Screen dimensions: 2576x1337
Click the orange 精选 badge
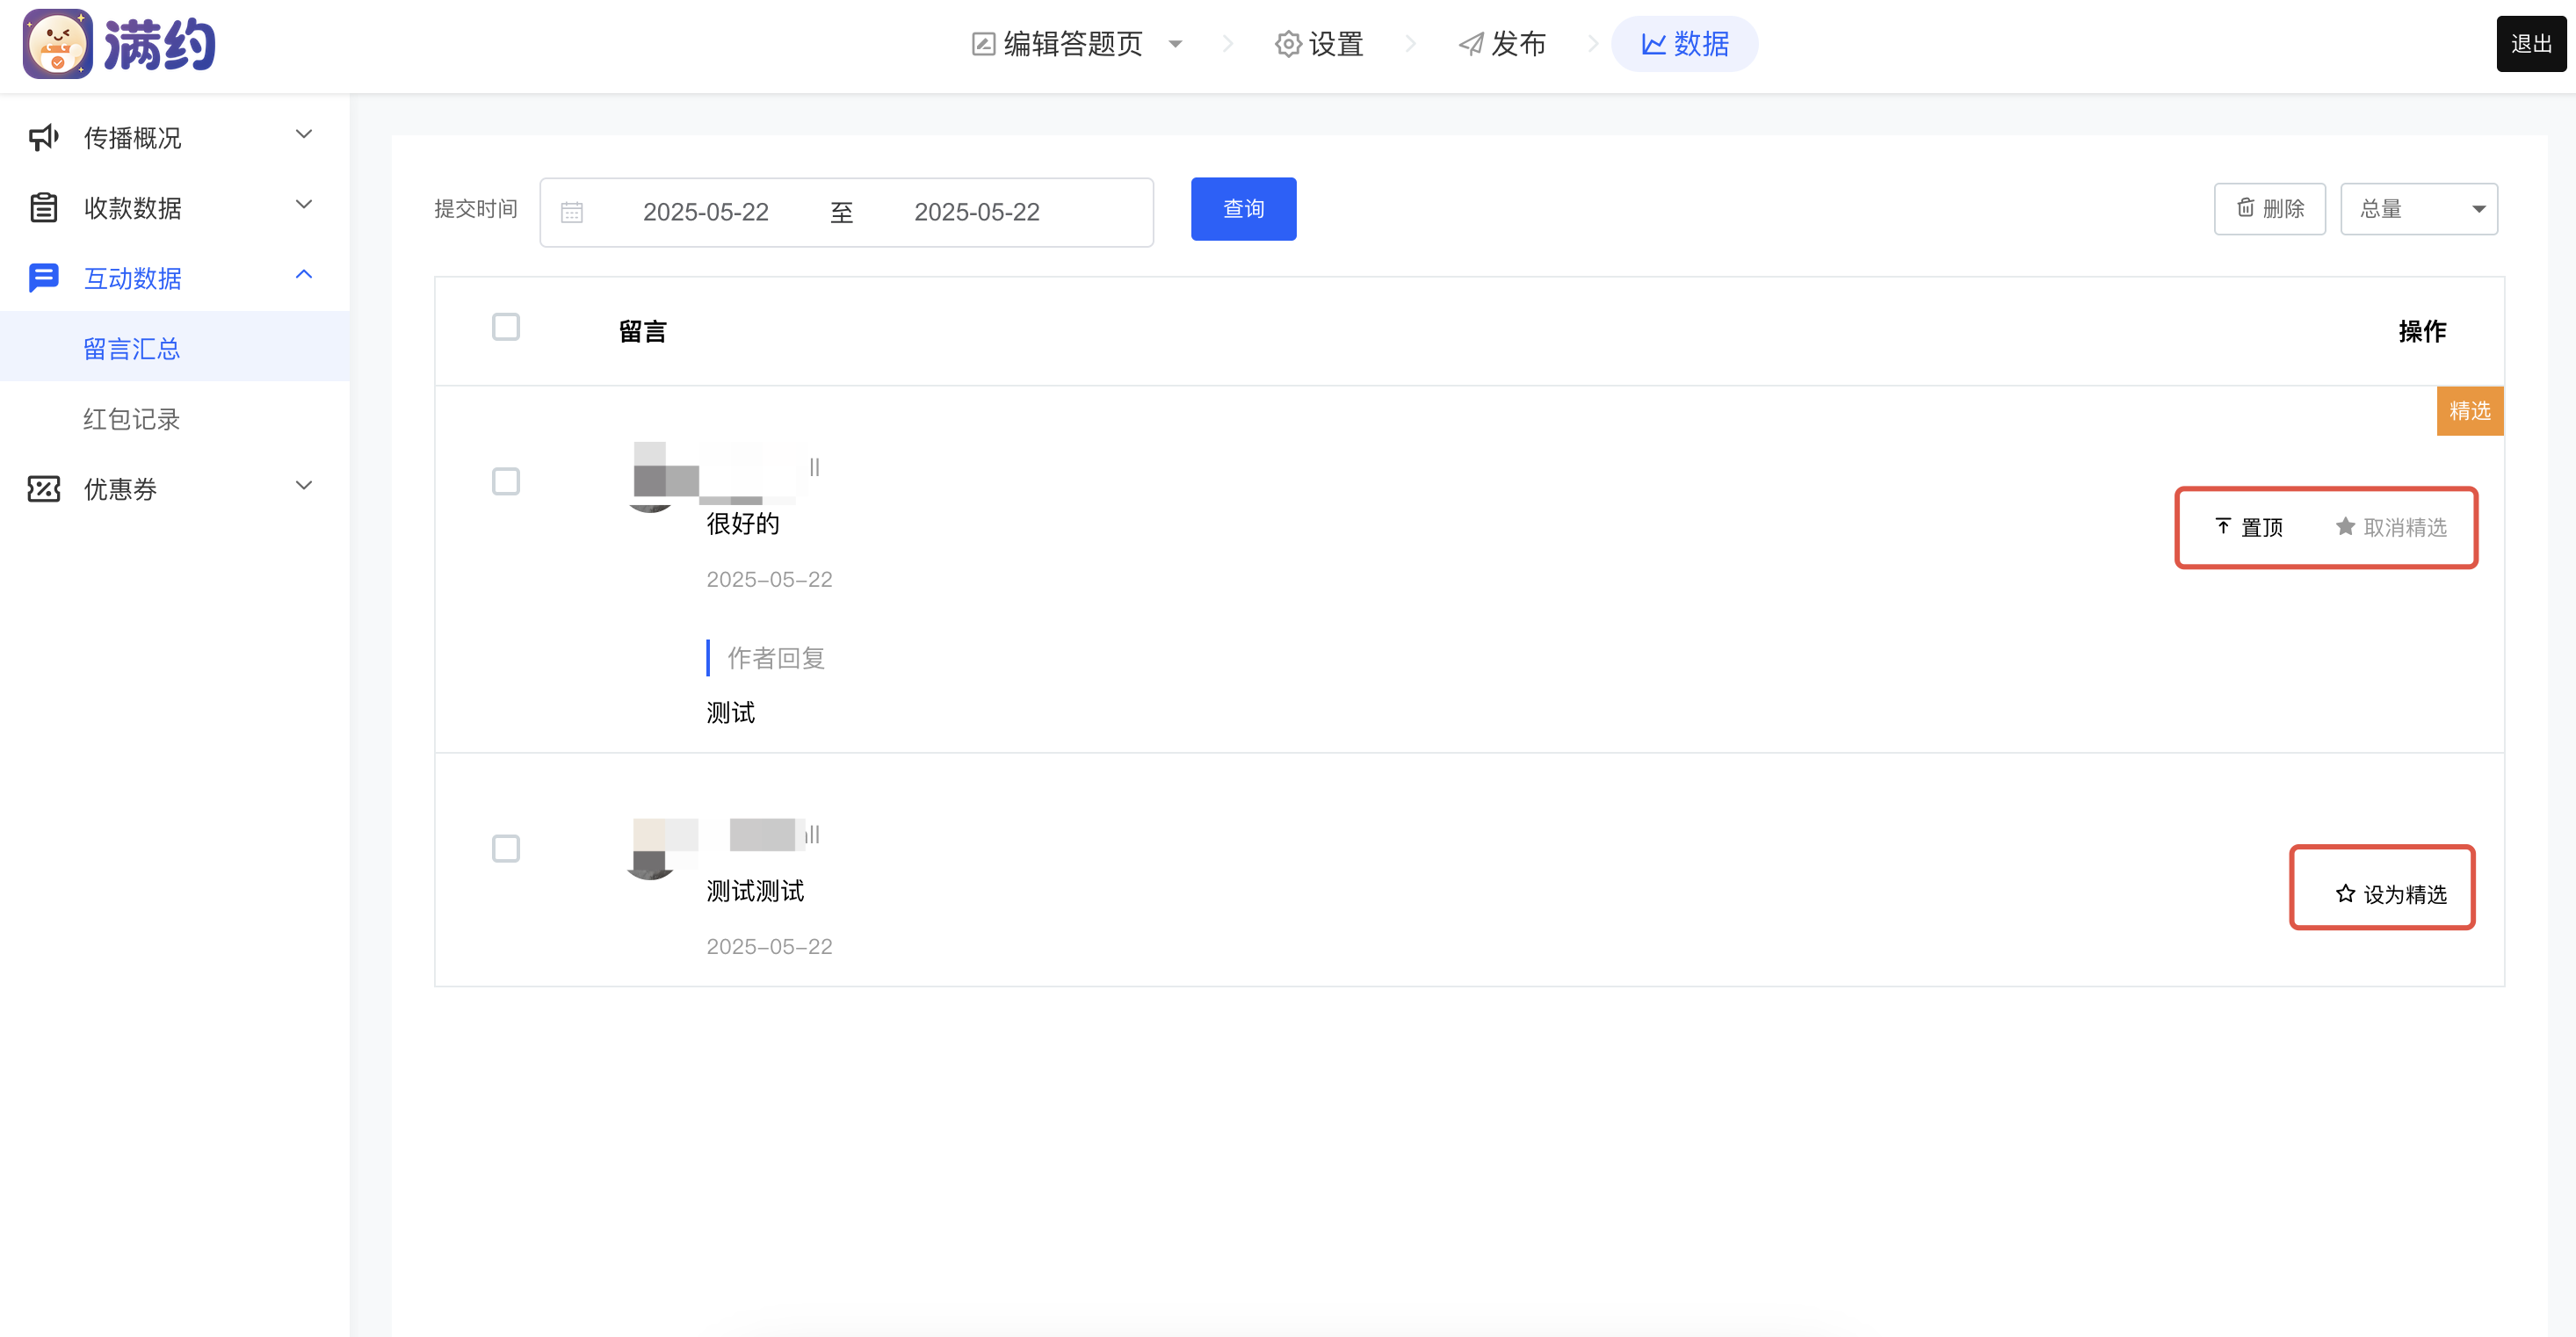click(x=2469, y=411)
